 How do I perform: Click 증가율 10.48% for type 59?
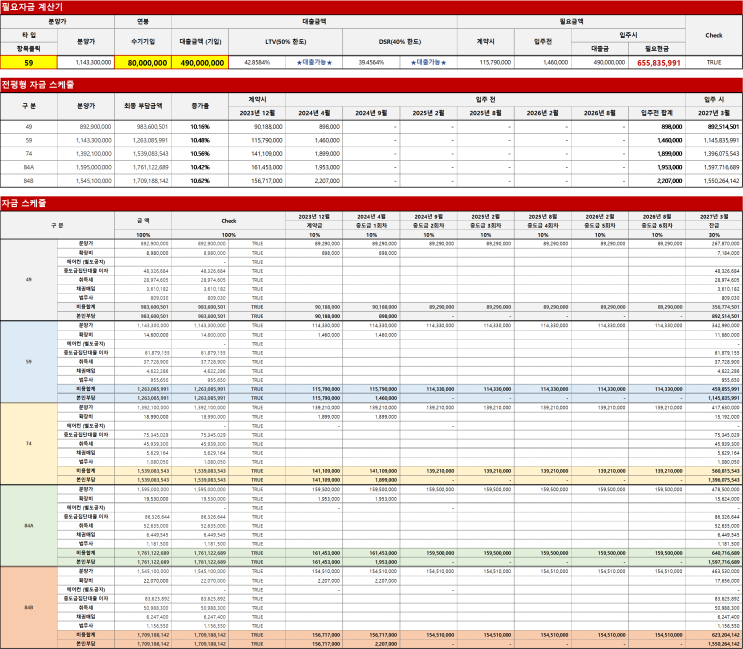pyautogui.click(x=200, y=140)
